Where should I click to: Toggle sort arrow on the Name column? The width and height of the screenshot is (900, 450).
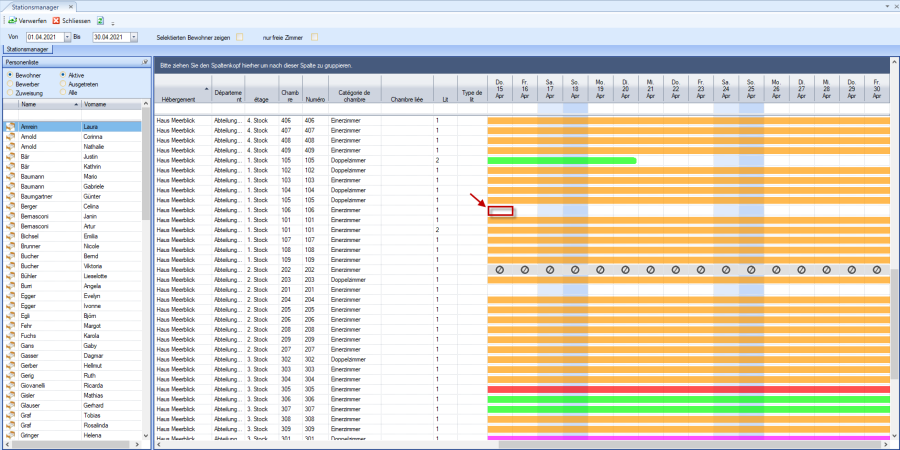click(77, 105)
